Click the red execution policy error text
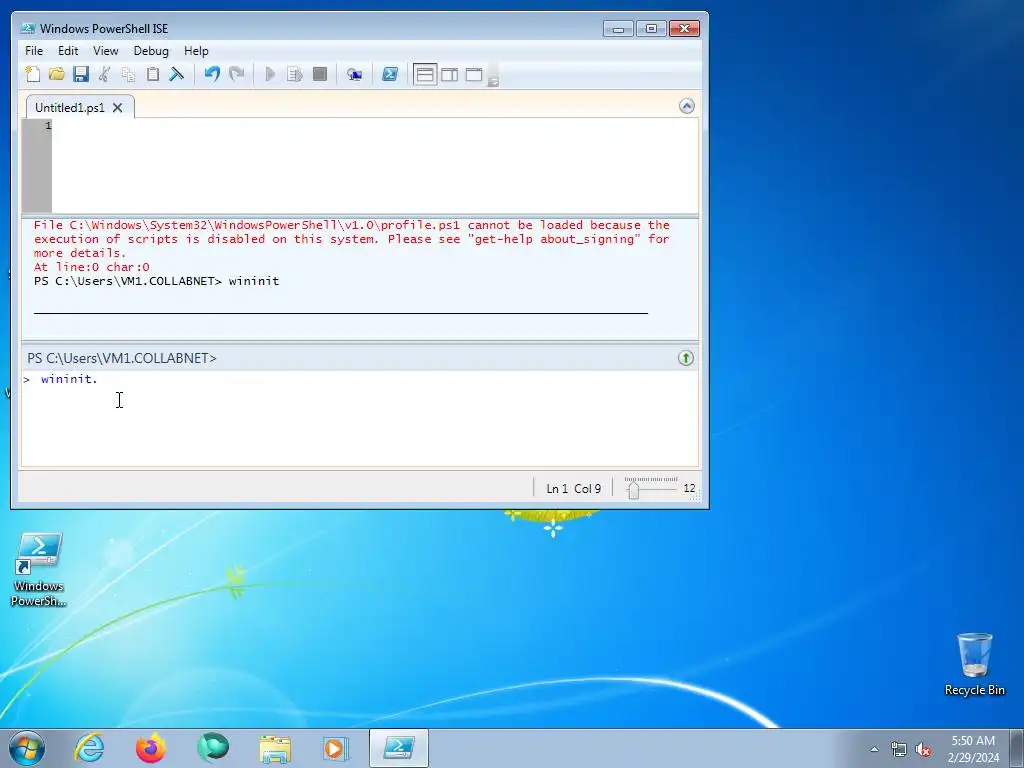The height and width of the screenshot is (768, 1024). (x=352, y=246)
